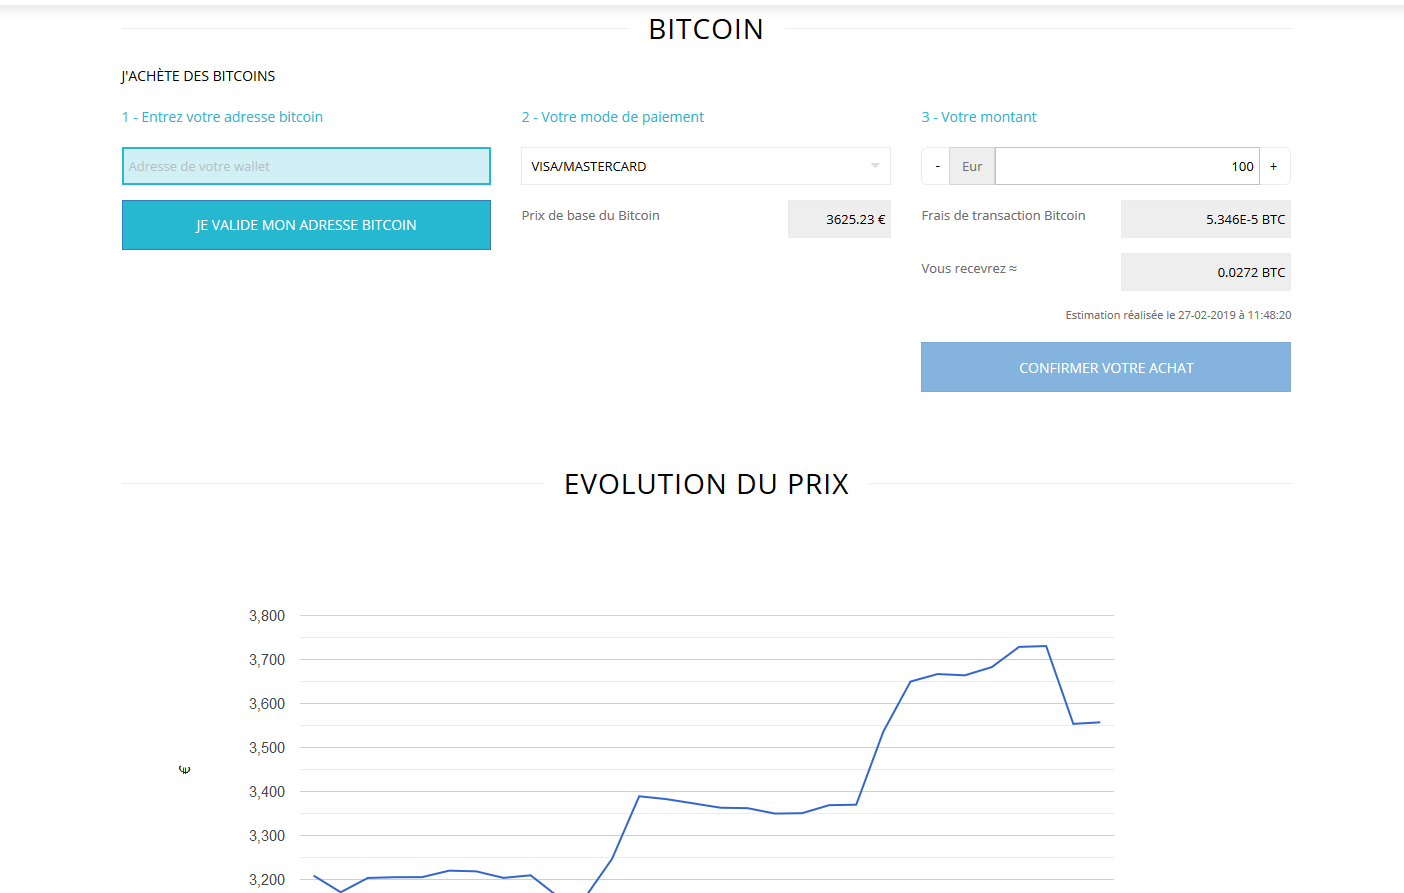The width and height of the screenshot is (1404, 893).
Task: Click the Vous recevrez BTC estimate field
Action: pyautogui.click(x=1205, y=271)
